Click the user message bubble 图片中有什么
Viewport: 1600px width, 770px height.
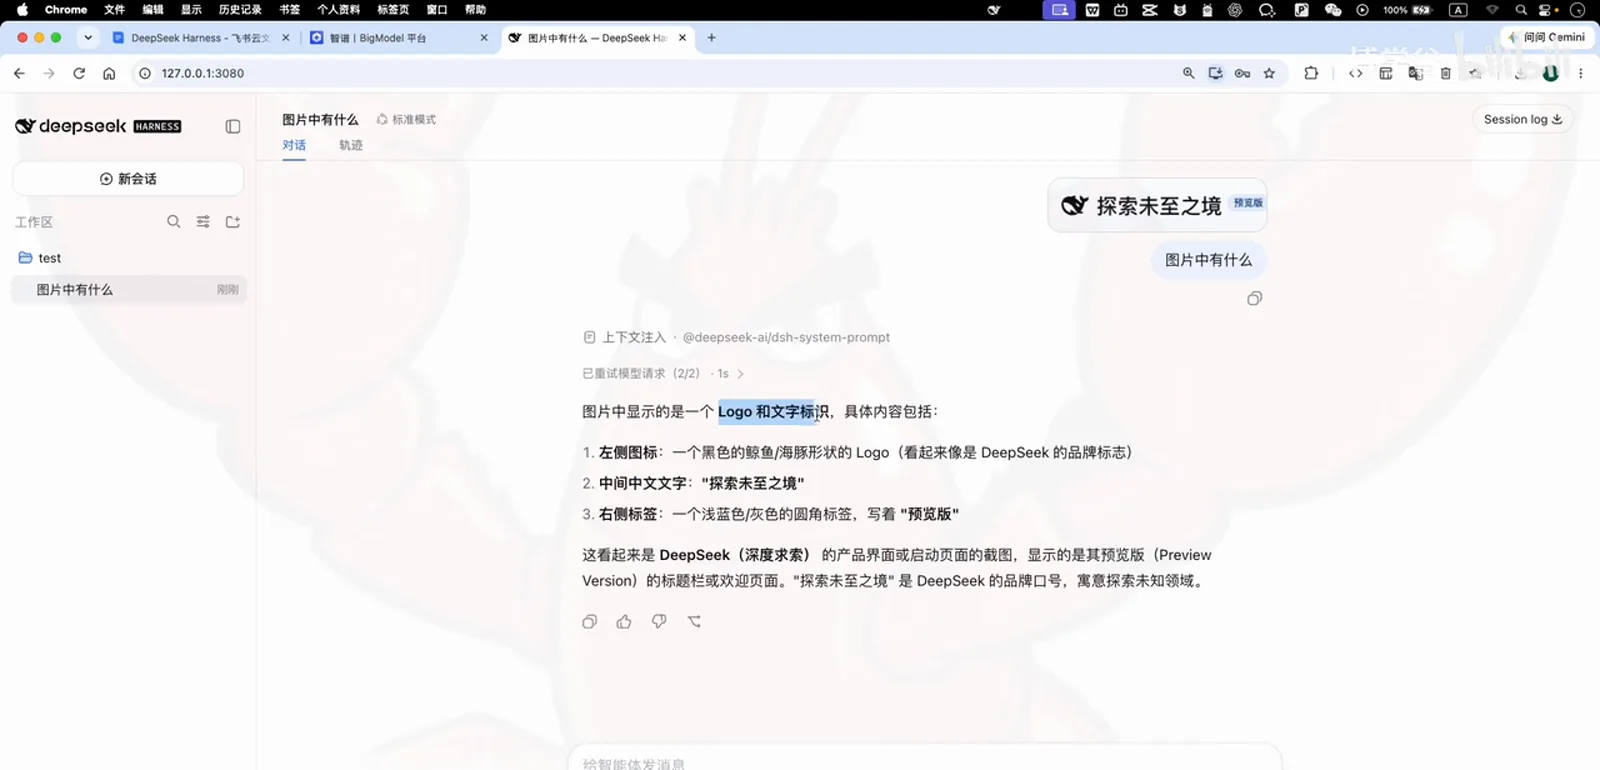[1208, 260]
